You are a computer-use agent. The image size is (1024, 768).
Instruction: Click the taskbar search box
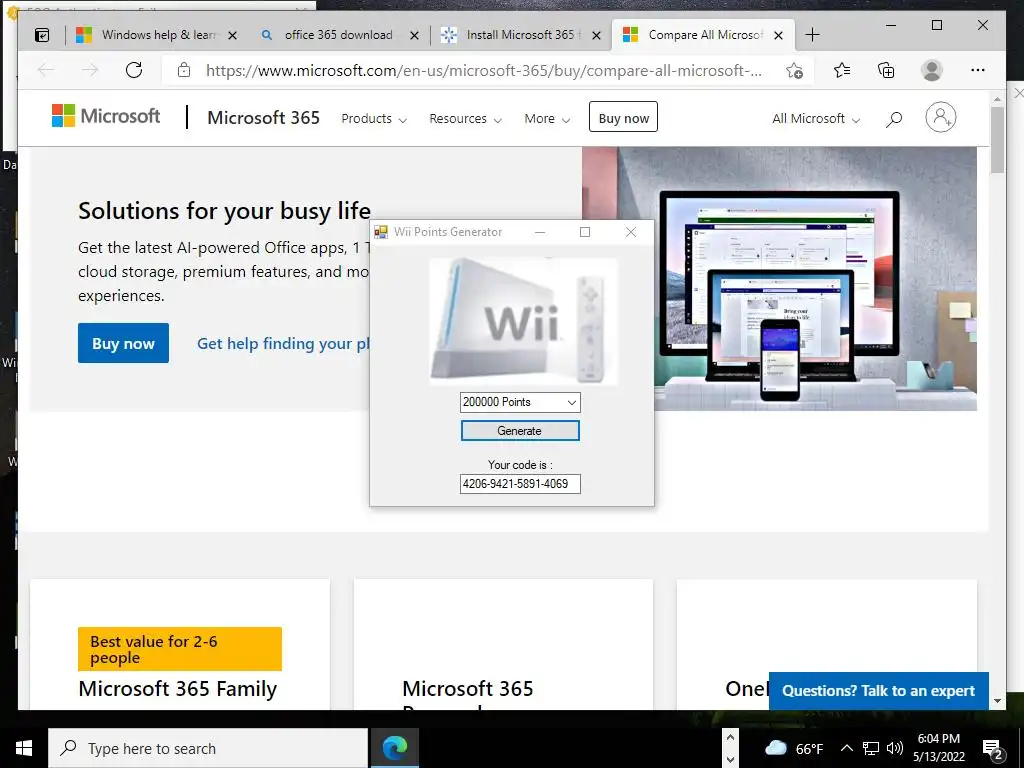tap(208, 748)
